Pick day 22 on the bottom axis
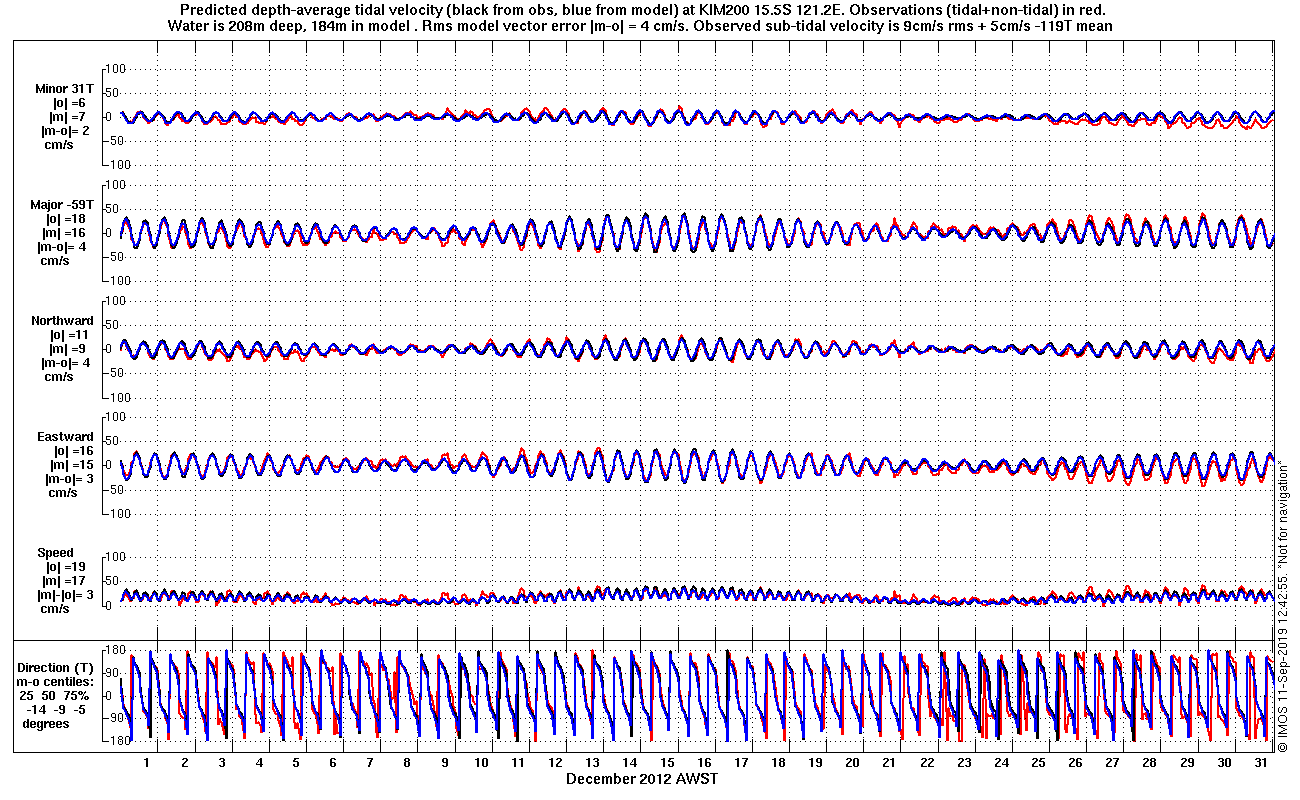Image resolution: width=1300 pixels, height=800 pixels. 927,762
